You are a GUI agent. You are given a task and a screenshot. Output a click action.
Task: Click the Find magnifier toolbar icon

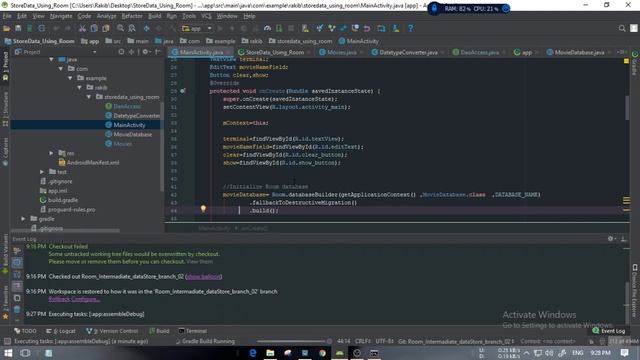click(x=120, y=29)
